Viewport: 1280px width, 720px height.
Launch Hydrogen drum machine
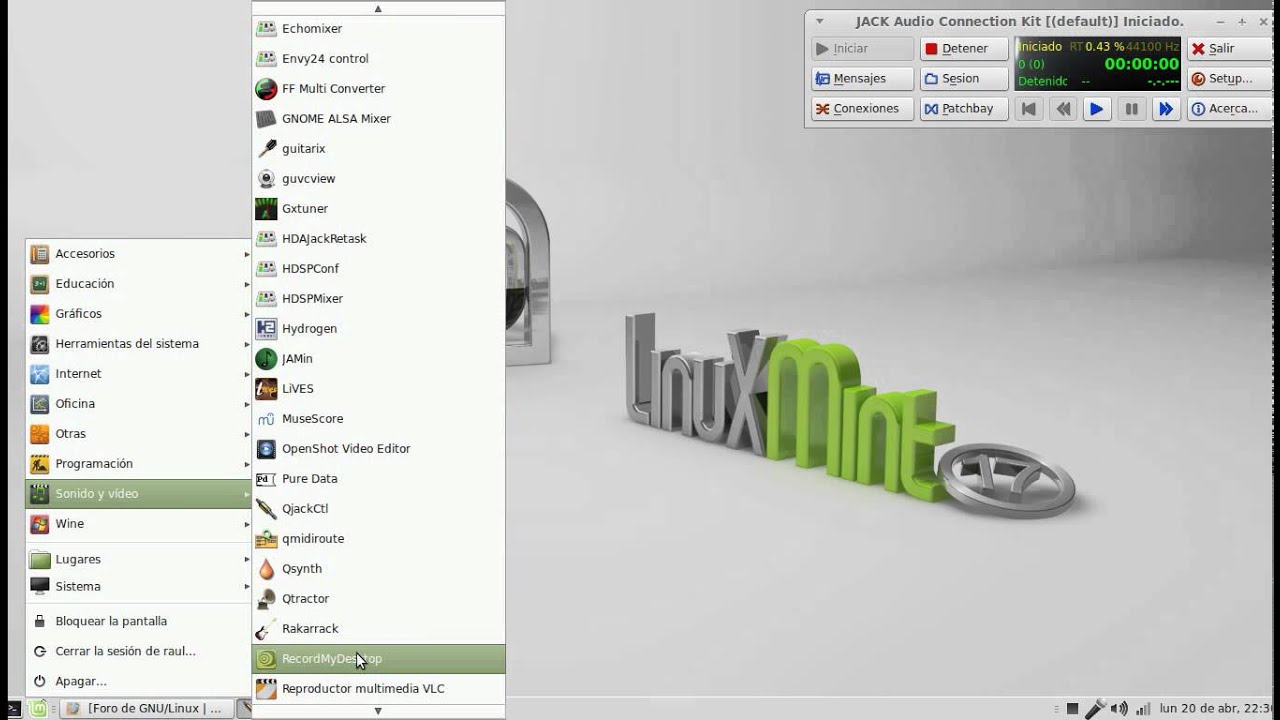(x=378, y=329)
